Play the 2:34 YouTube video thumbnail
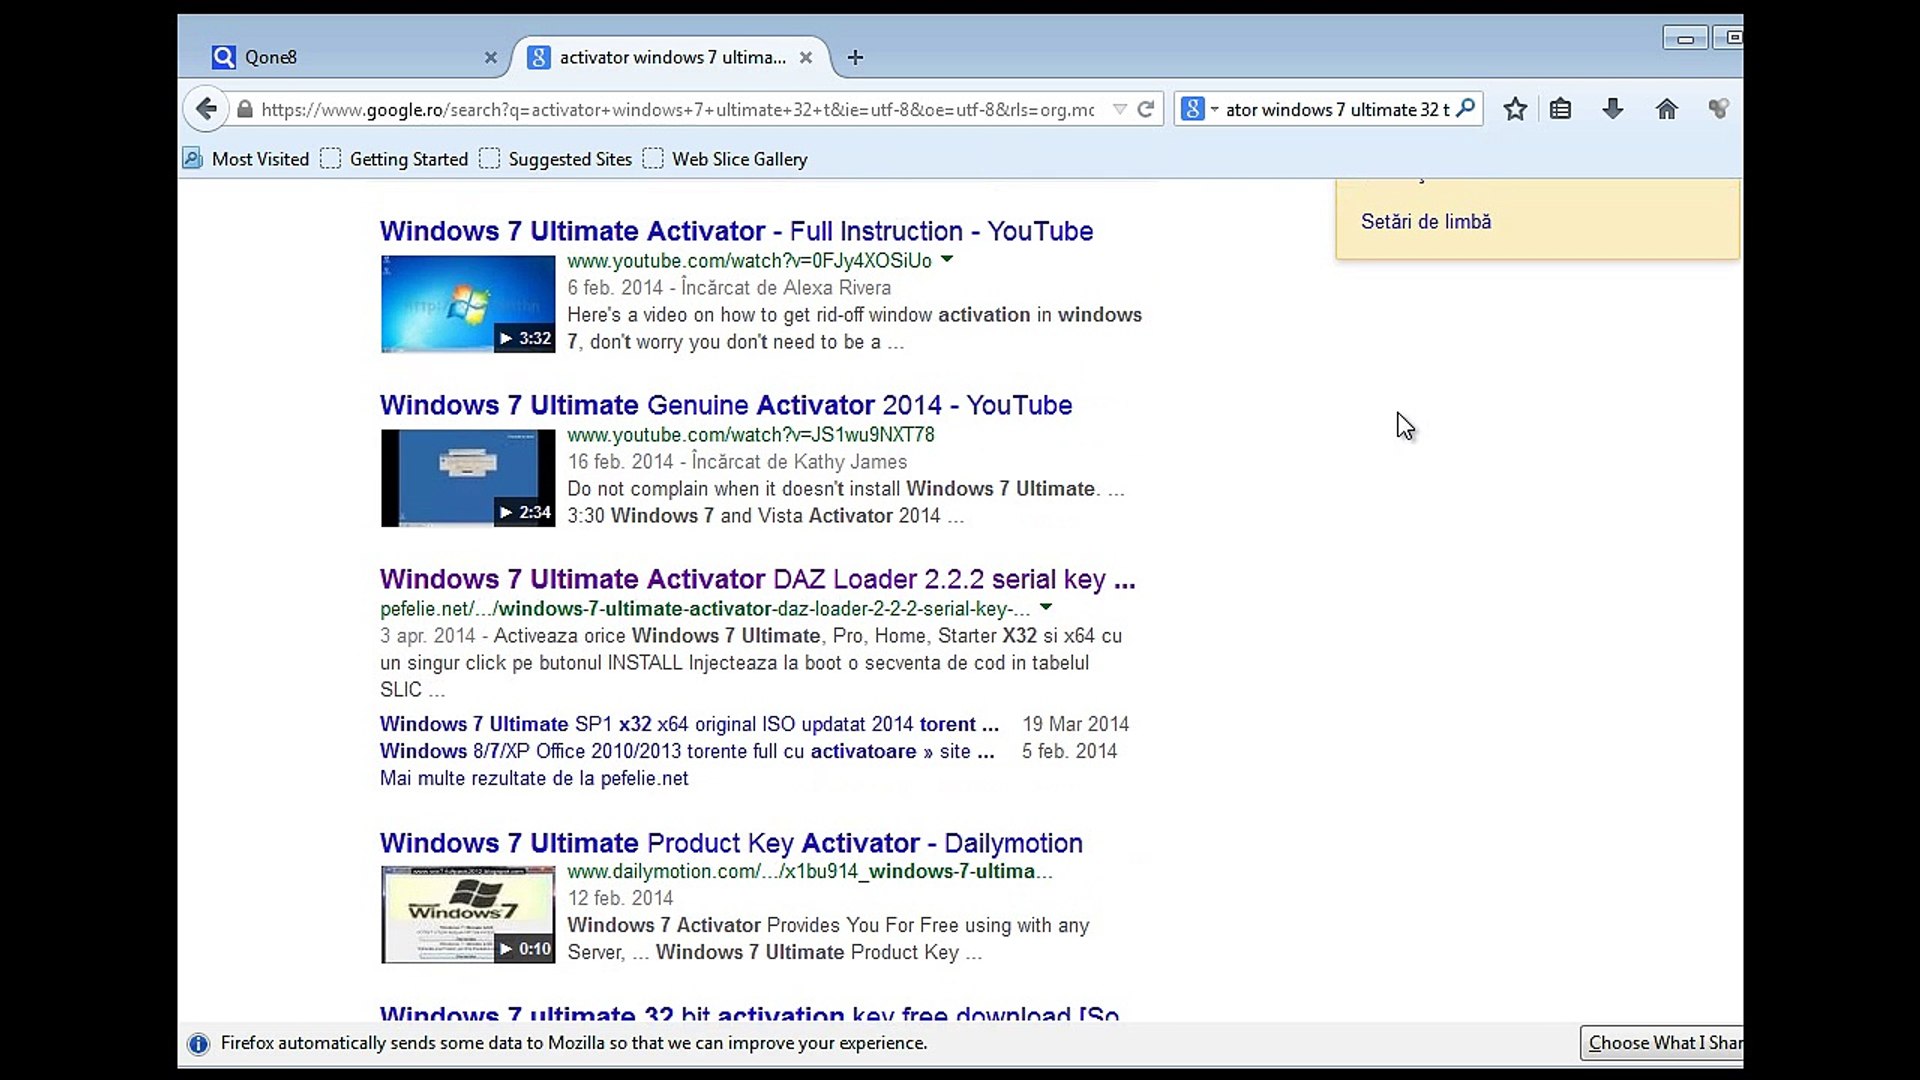This screenshot has height=1080, width=1920. (468, 478)
